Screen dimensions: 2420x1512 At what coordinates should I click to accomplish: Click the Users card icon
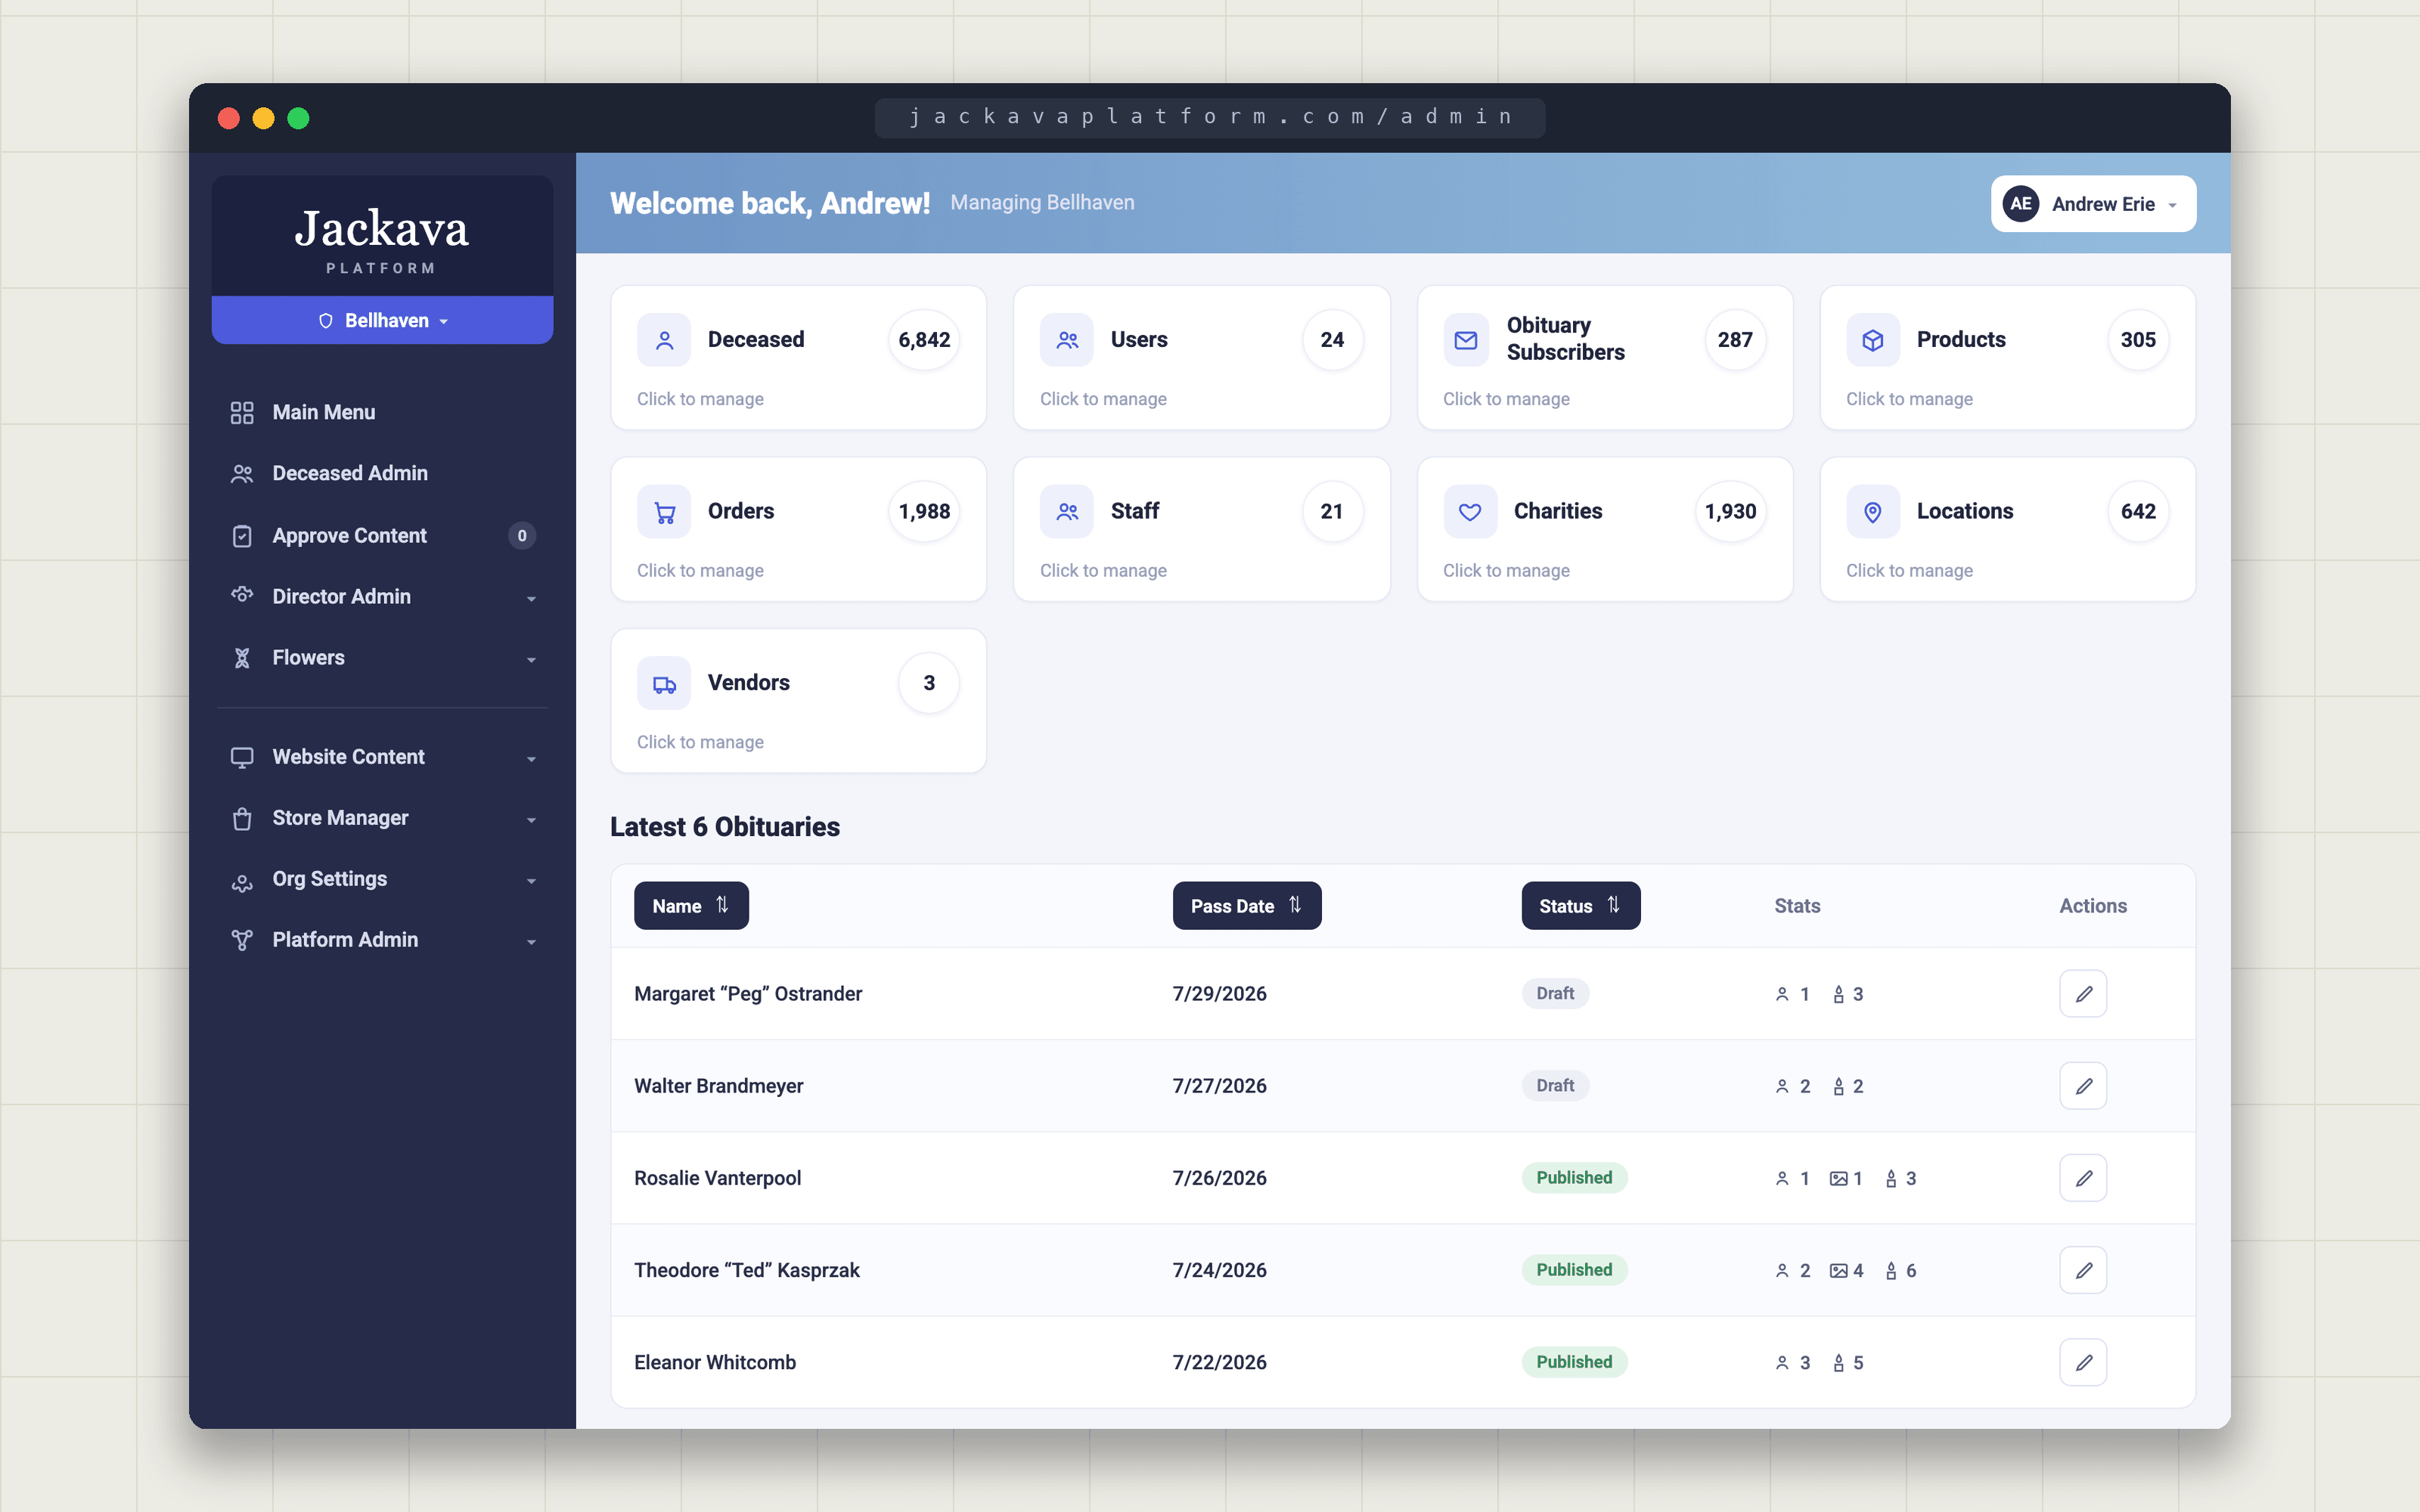[x=1067, y=340]
